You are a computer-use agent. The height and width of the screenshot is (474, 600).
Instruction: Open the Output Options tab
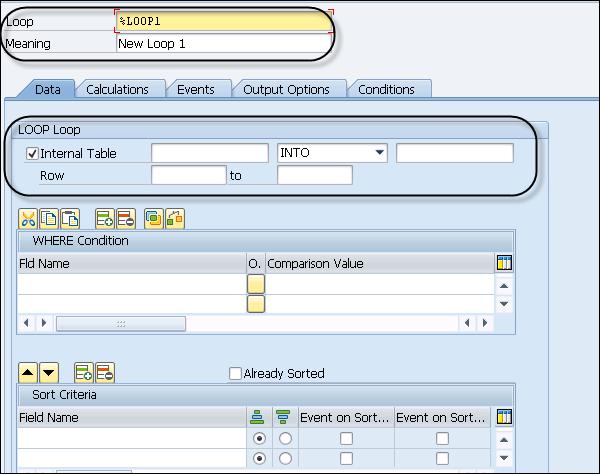coord(286,89)
